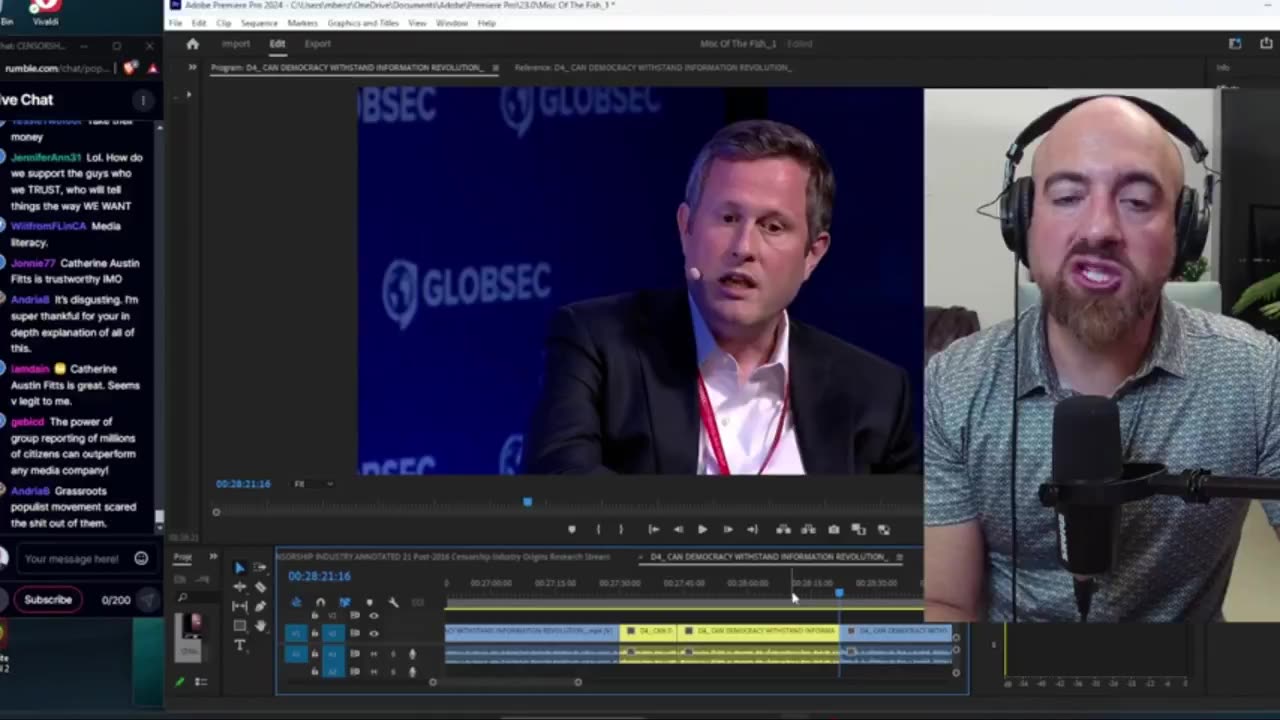Step forward one frame
The height and width of the screenshot is (720, 1280).
(728, 529)
